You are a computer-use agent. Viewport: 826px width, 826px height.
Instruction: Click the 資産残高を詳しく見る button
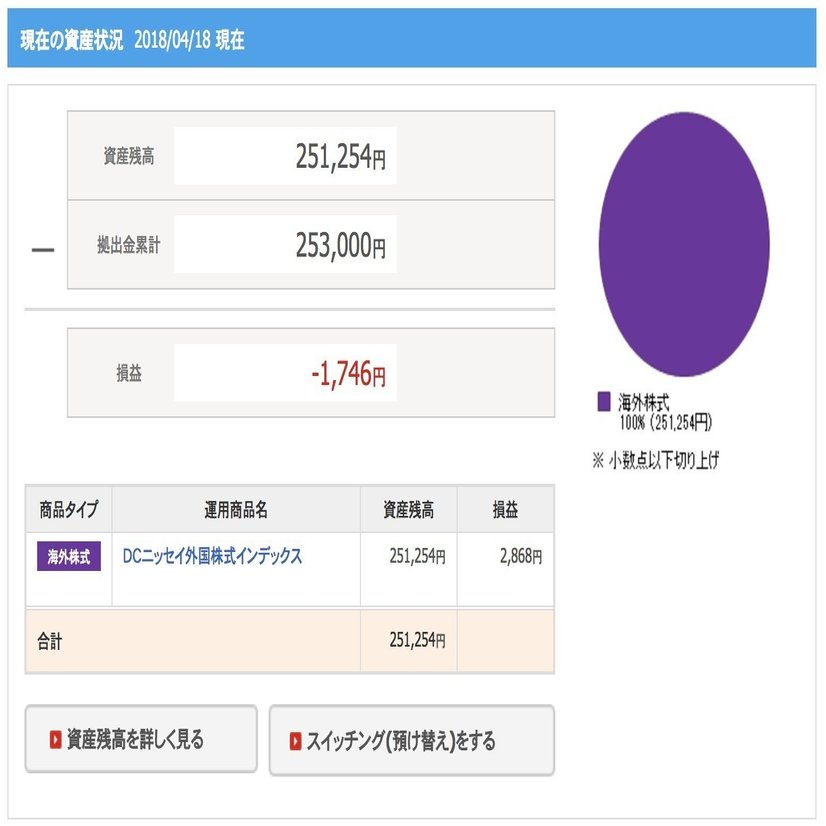[141, 739]
